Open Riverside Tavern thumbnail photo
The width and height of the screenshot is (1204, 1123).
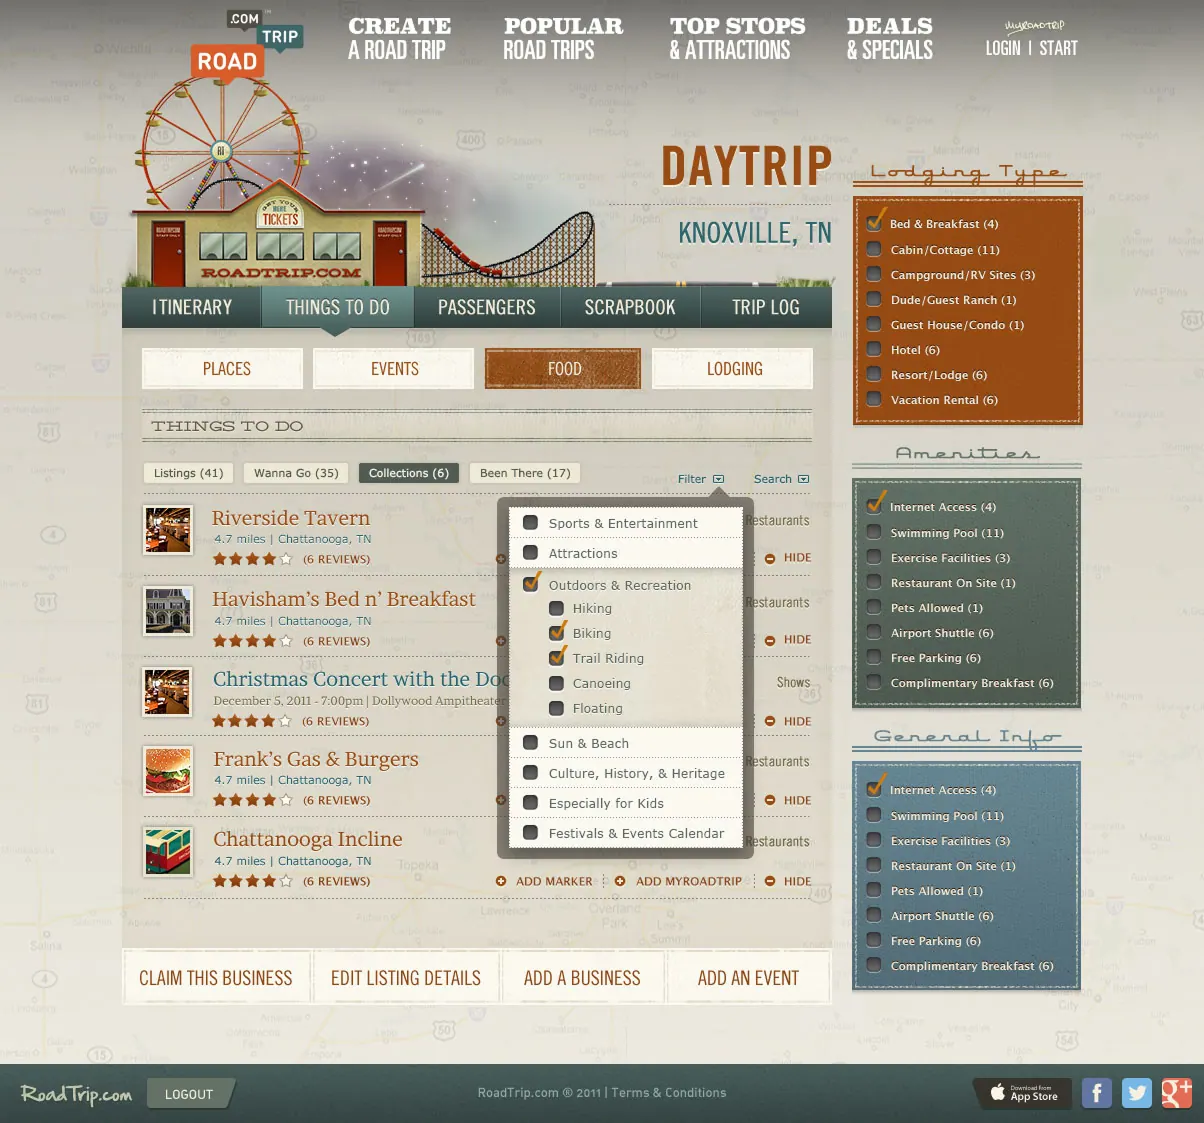(167, 530)
